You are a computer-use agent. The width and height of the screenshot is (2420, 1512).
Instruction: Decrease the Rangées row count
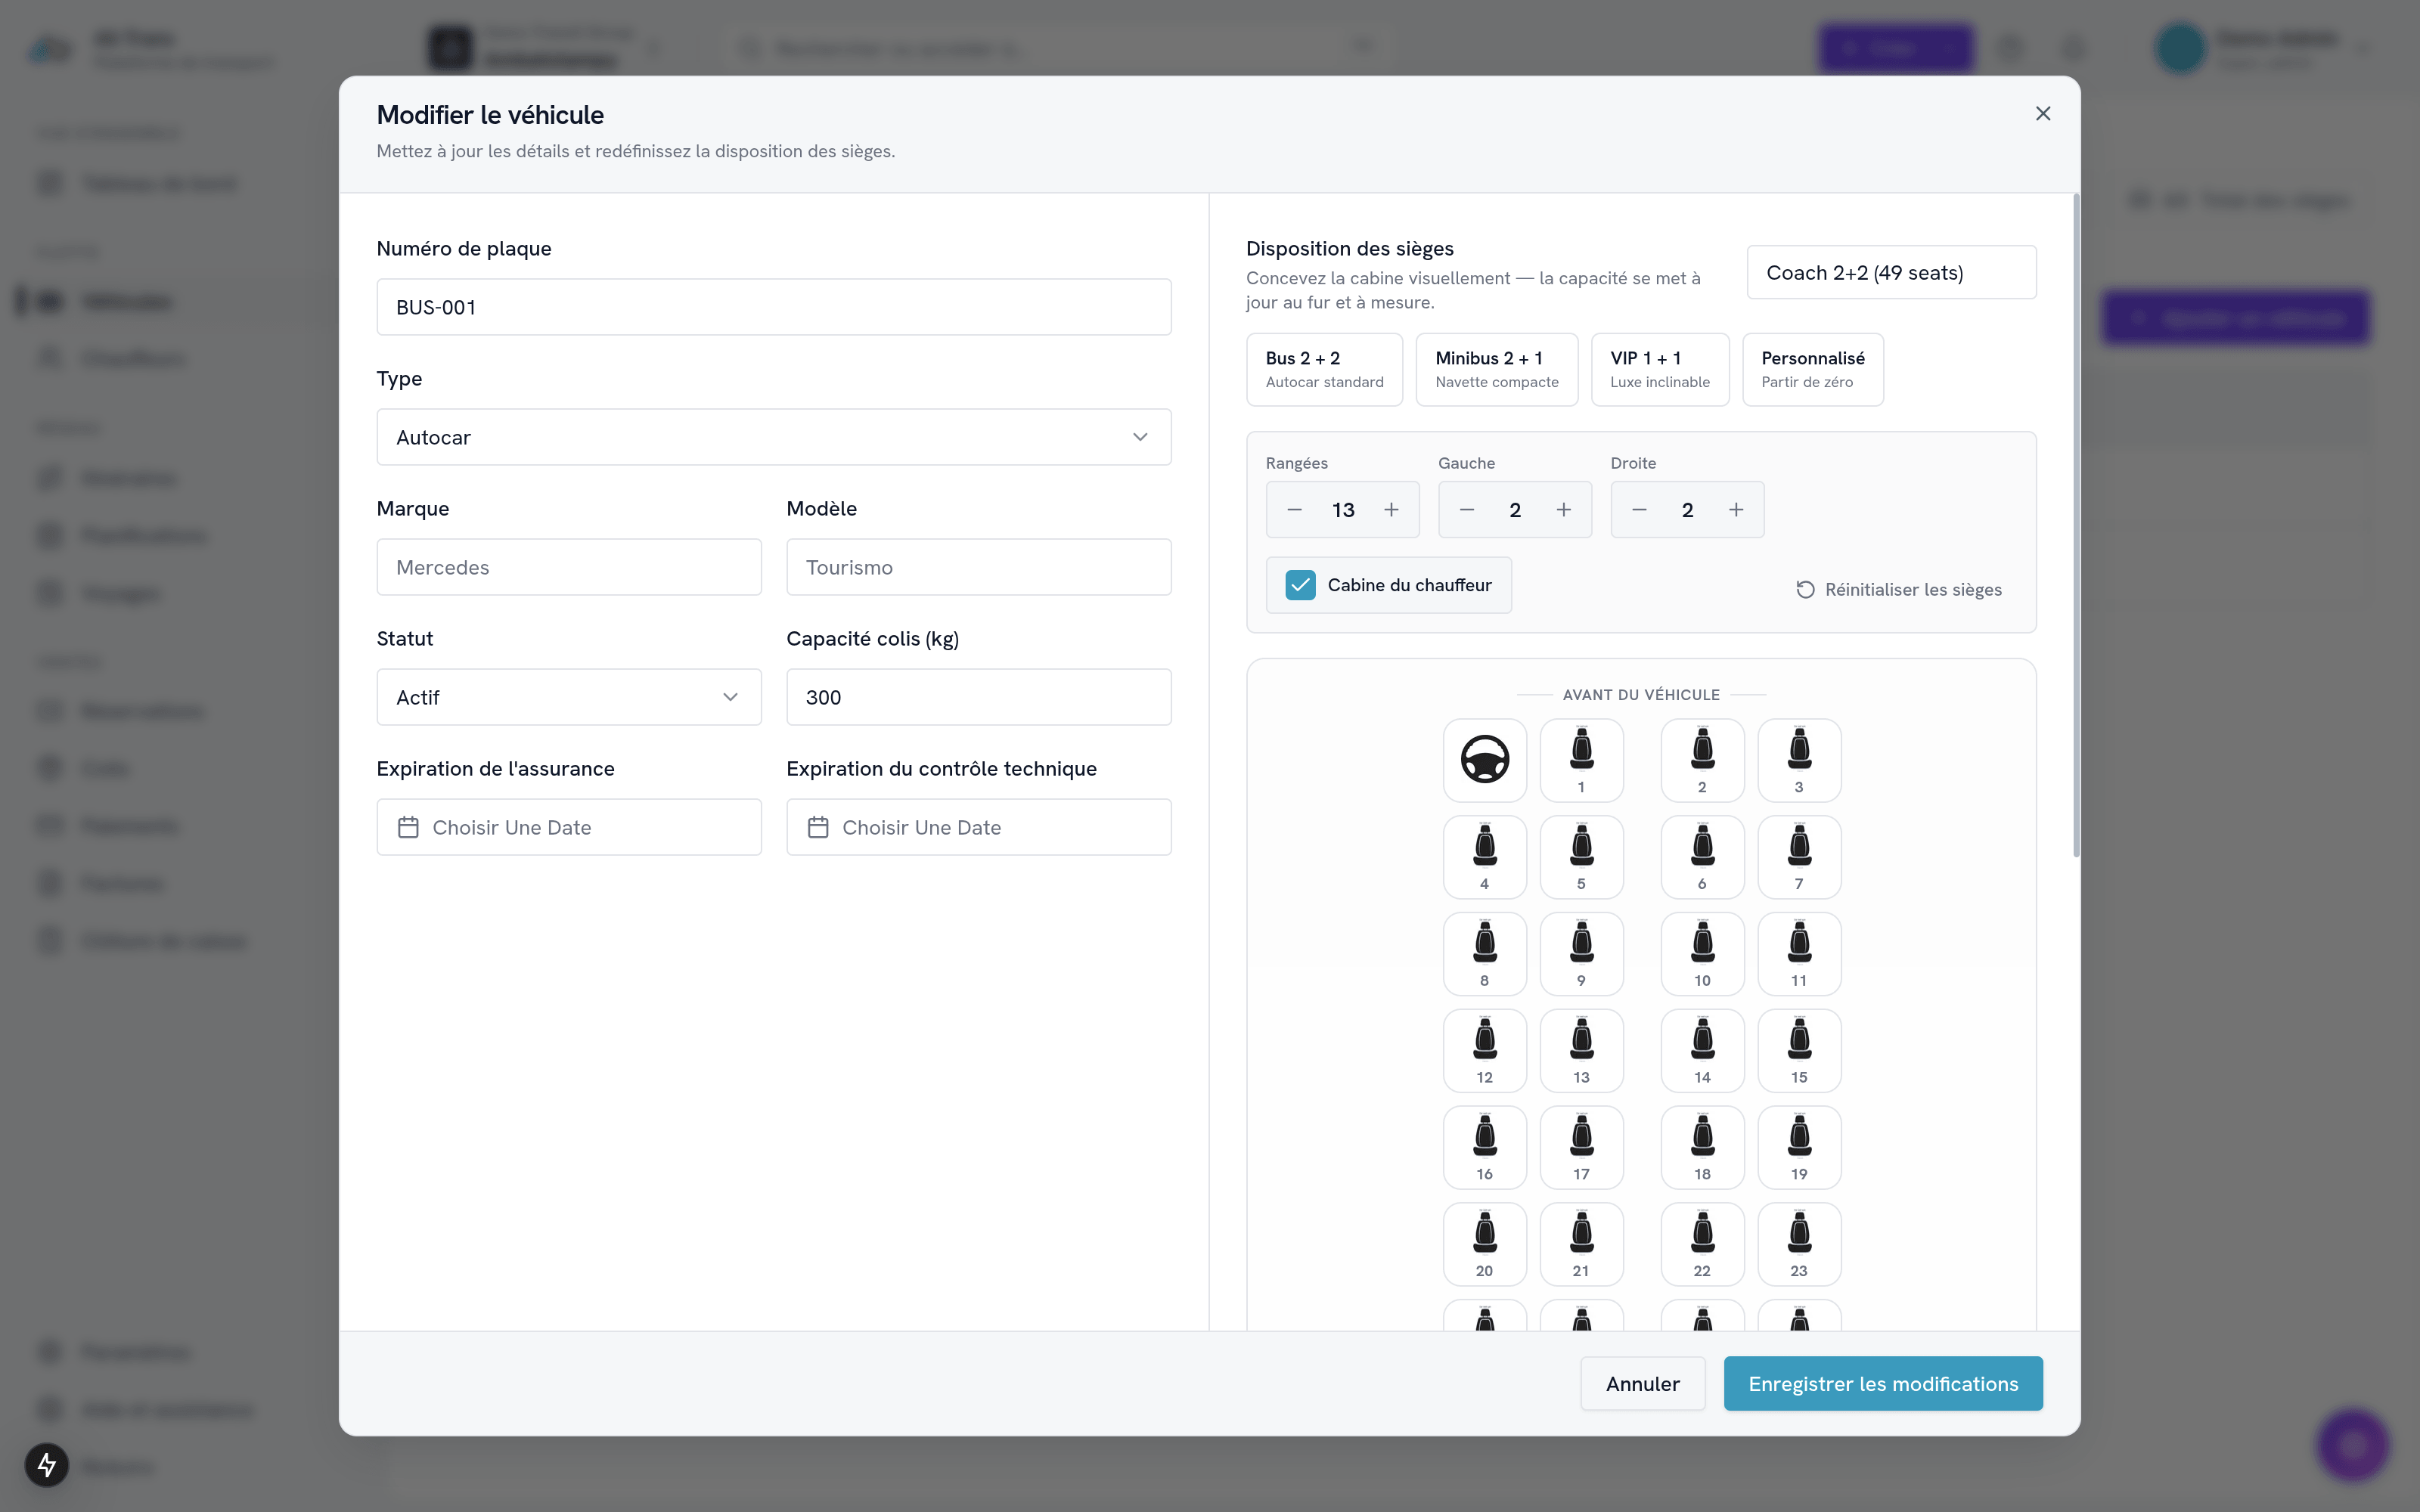click(1294, 510)
